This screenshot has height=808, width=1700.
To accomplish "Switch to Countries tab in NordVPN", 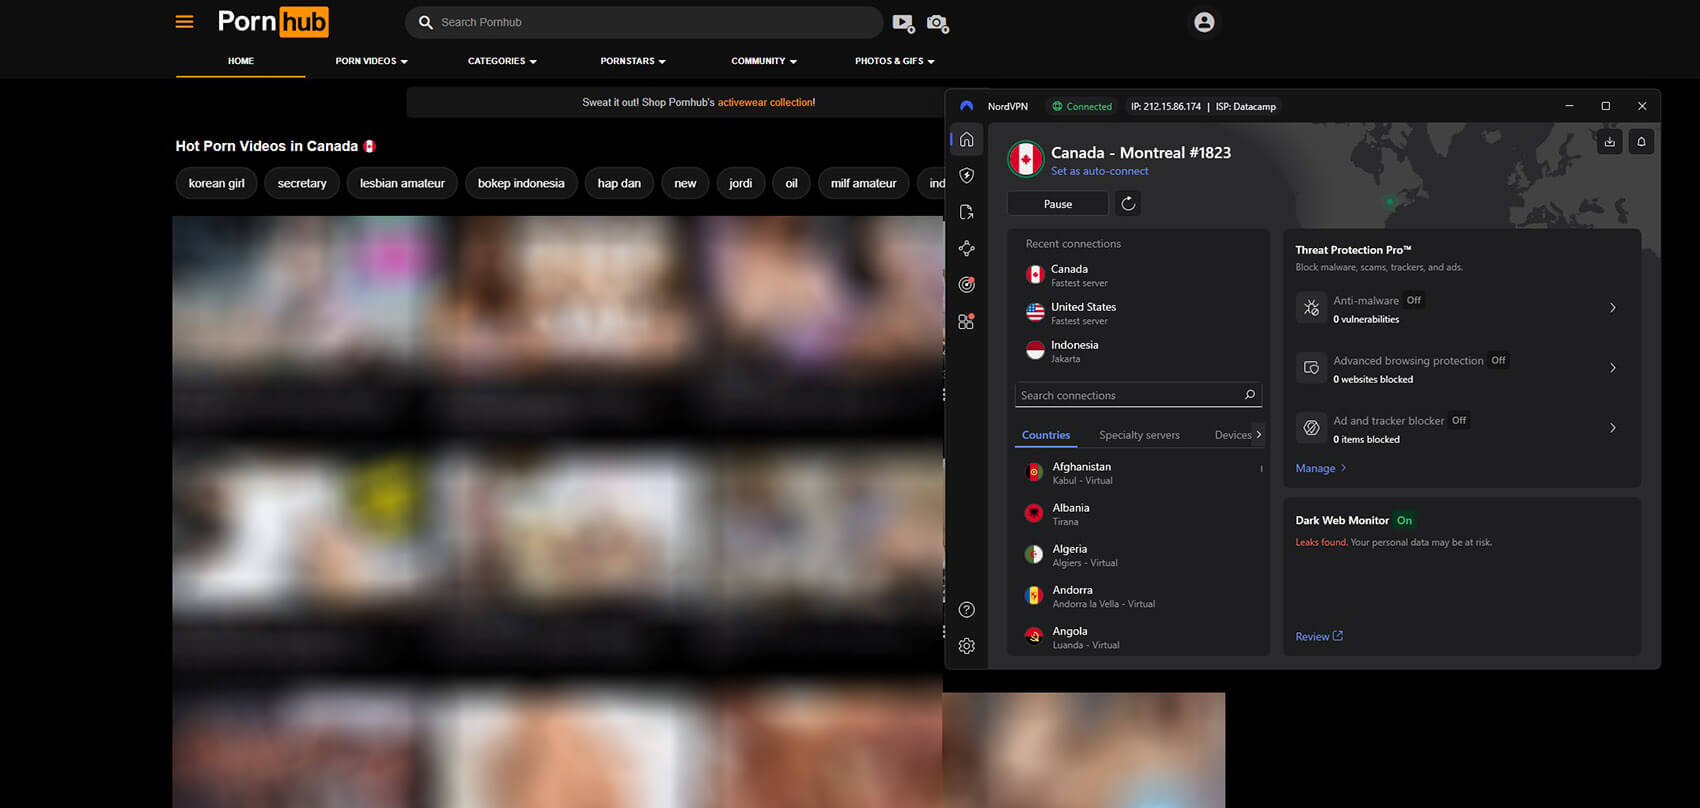I will (1046, 435).
